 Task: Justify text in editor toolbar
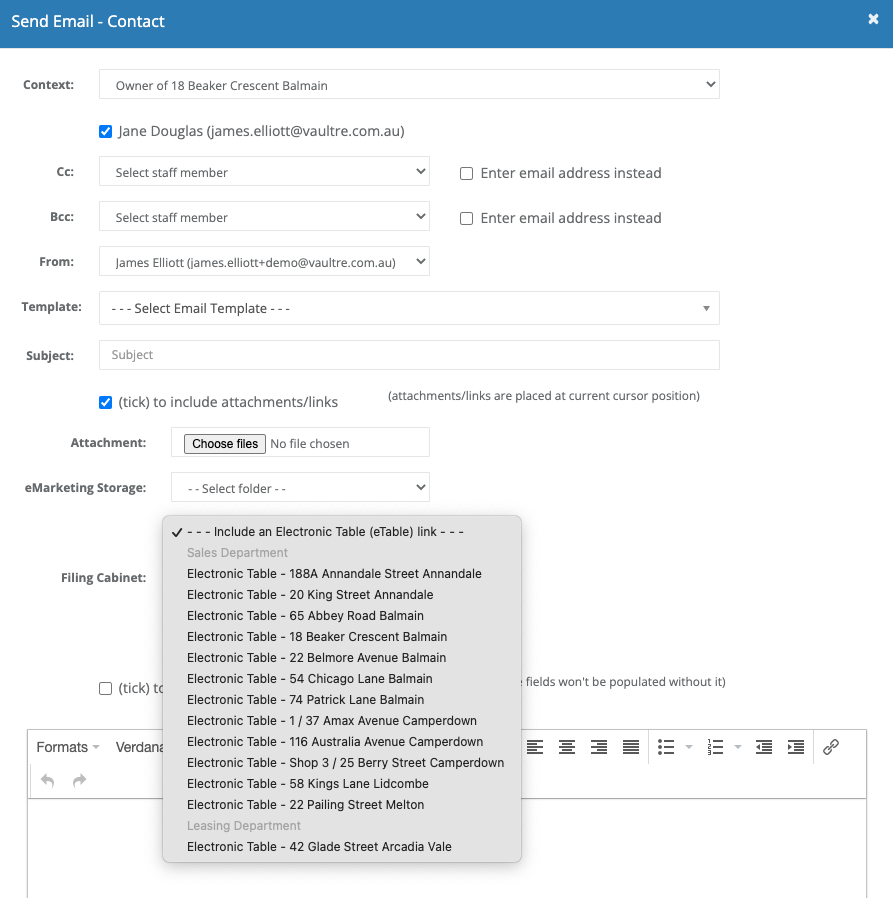pos(631,747)
